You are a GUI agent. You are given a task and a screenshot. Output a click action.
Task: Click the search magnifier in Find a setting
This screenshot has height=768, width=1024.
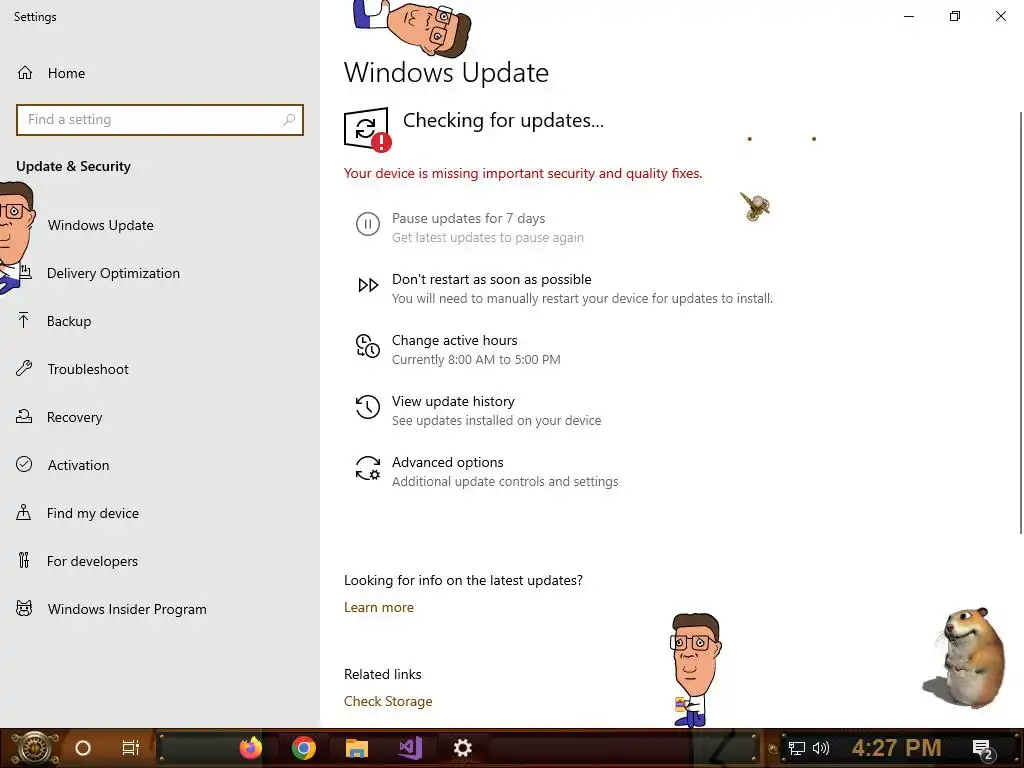tap(289, 120)
